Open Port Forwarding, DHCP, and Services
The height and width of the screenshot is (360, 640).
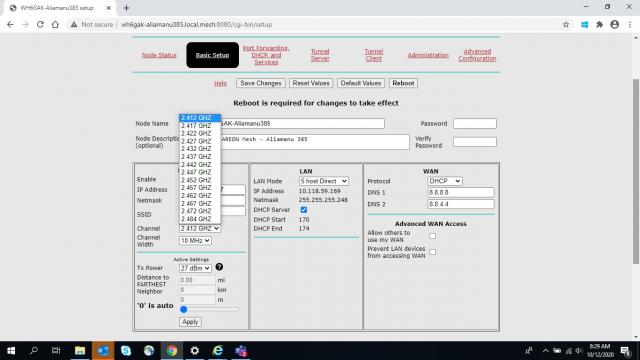click(x=266, y=55)
